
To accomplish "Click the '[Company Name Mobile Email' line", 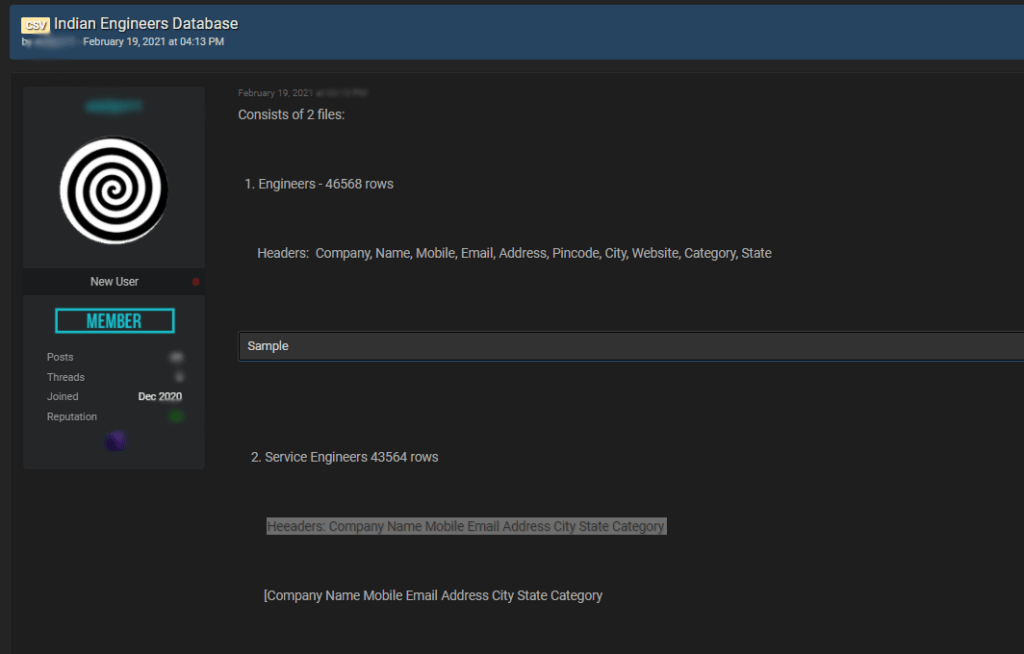I will (433, 596).
